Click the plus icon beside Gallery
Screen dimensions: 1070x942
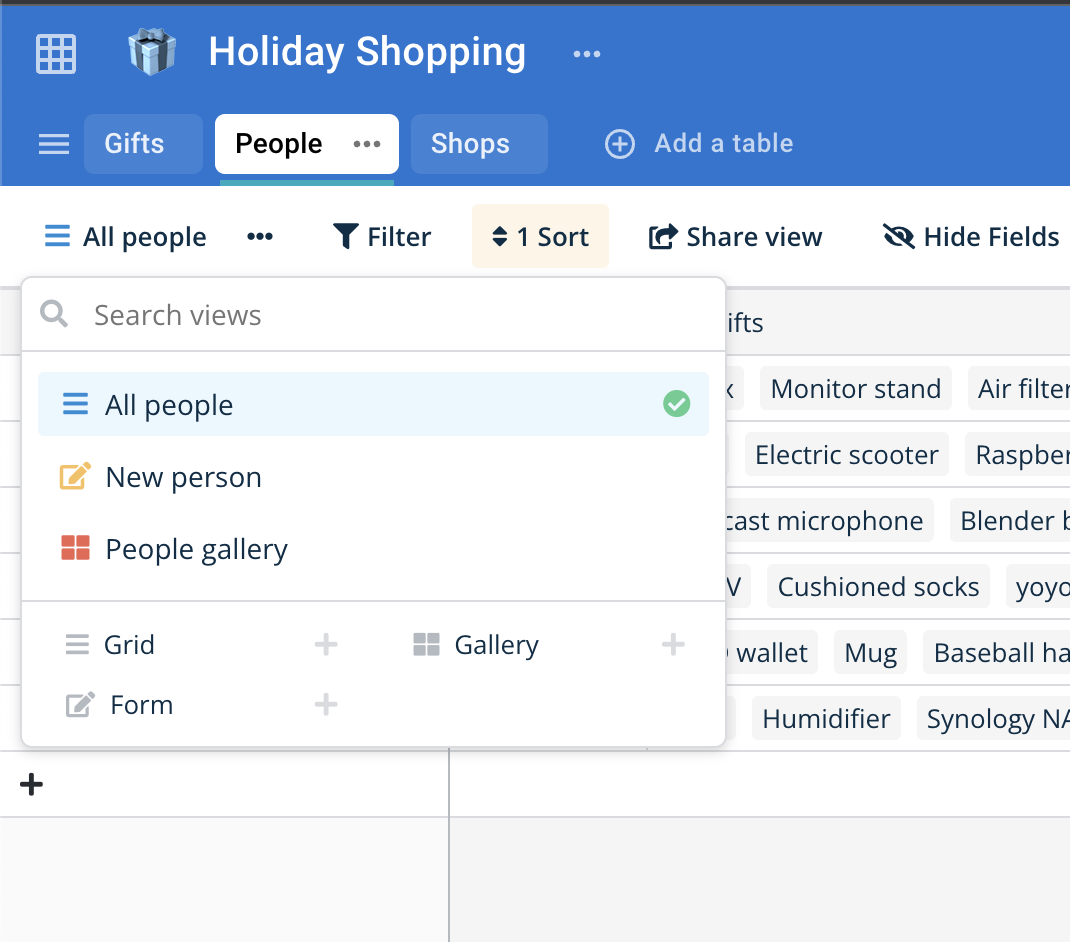click(673, 645)
